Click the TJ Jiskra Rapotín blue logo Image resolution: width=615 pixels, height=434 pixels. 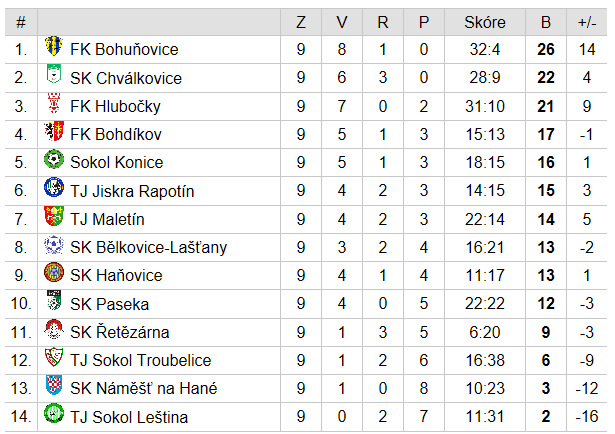coord(54,188)
